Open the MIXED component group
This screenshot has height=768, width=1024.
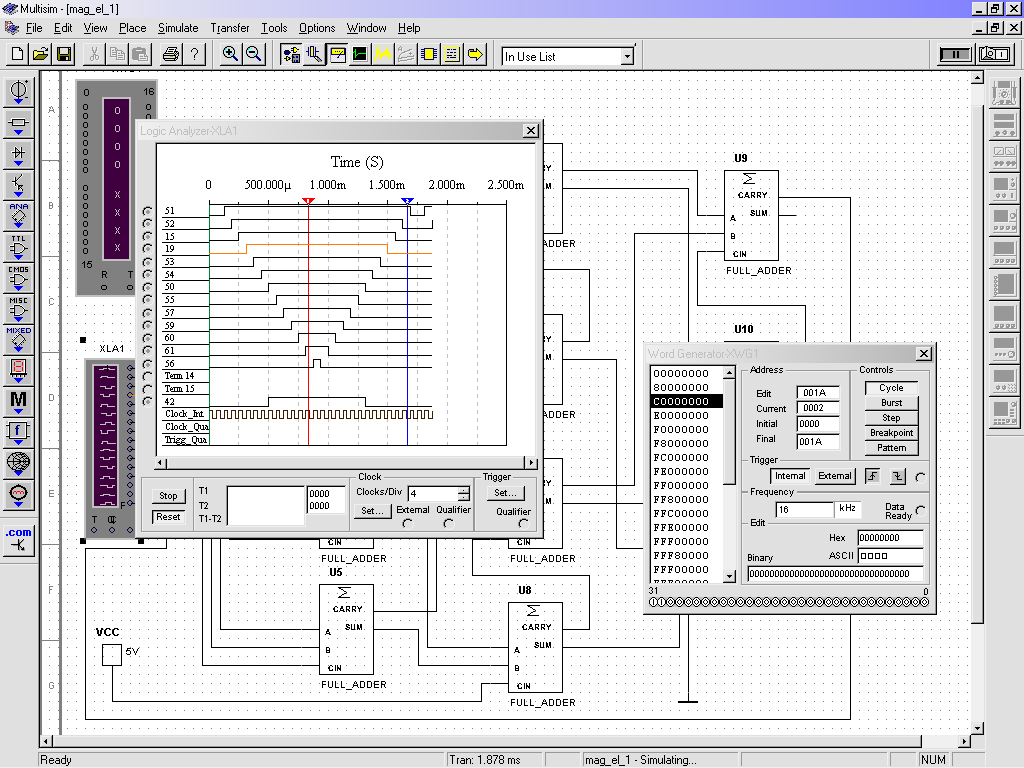pyautogui.click(x=18, y=340)
